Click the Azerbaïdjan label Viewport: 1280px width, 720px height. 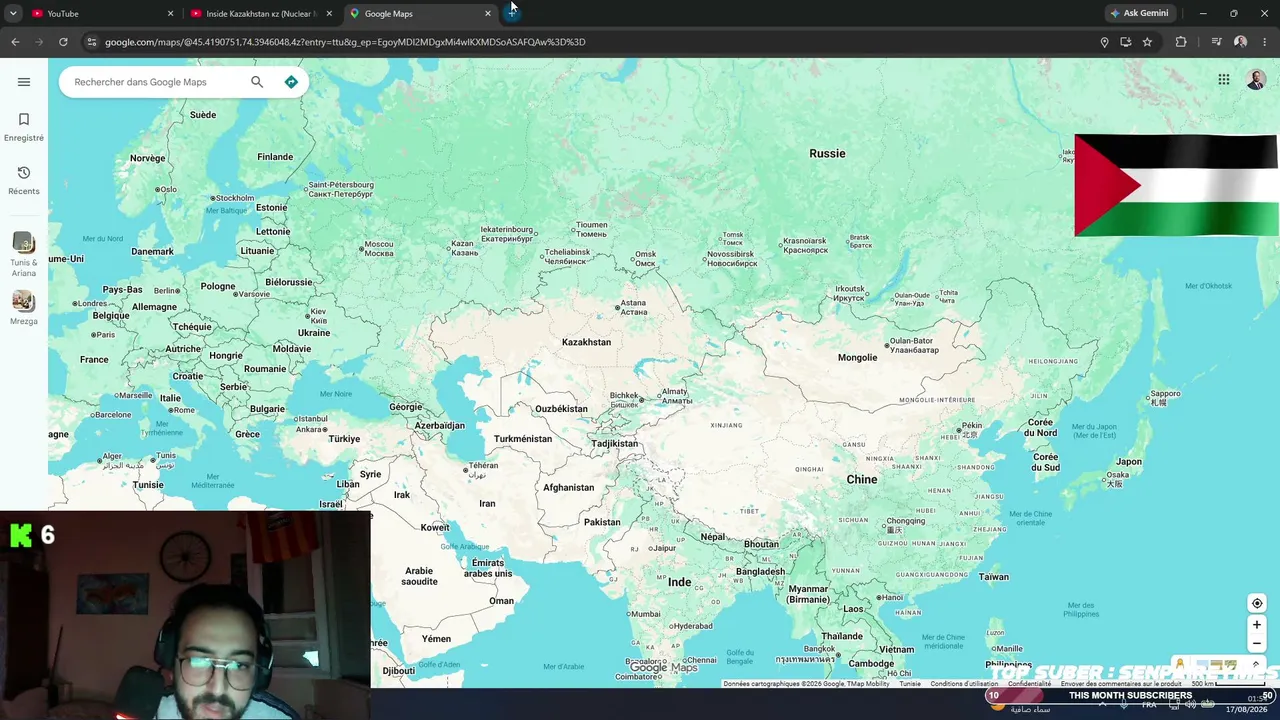click(439, 426)
